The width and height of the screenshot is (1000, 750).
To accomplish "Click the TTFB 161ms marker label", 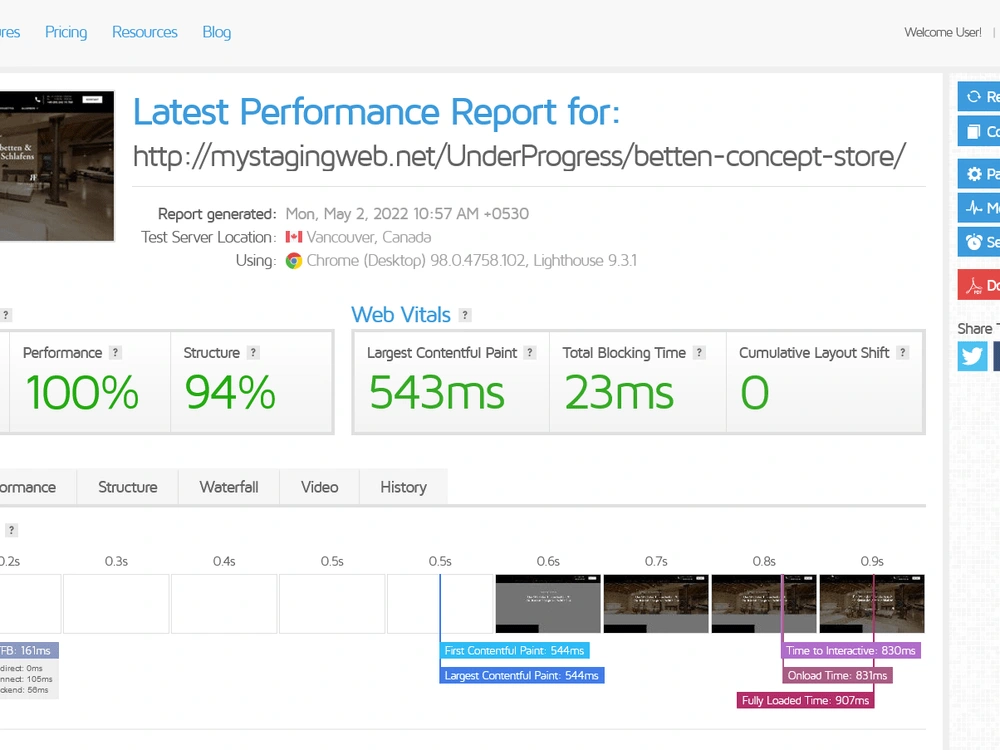I will [29, 651].
